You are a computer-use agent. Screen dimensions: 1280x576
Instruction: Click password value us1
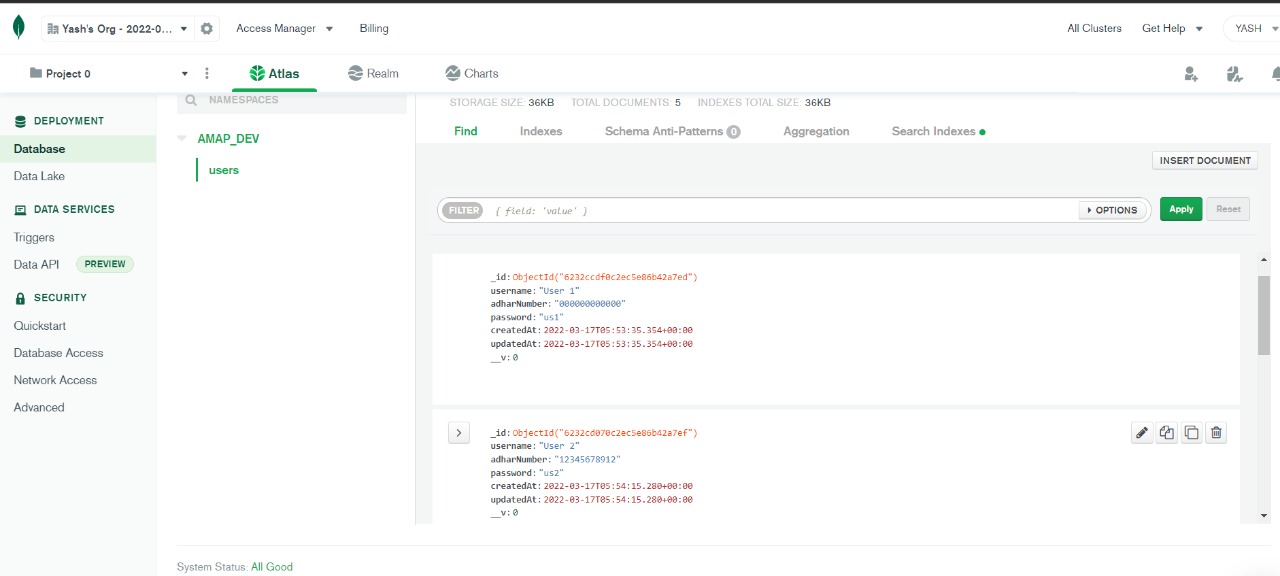(x=551, y=317)
